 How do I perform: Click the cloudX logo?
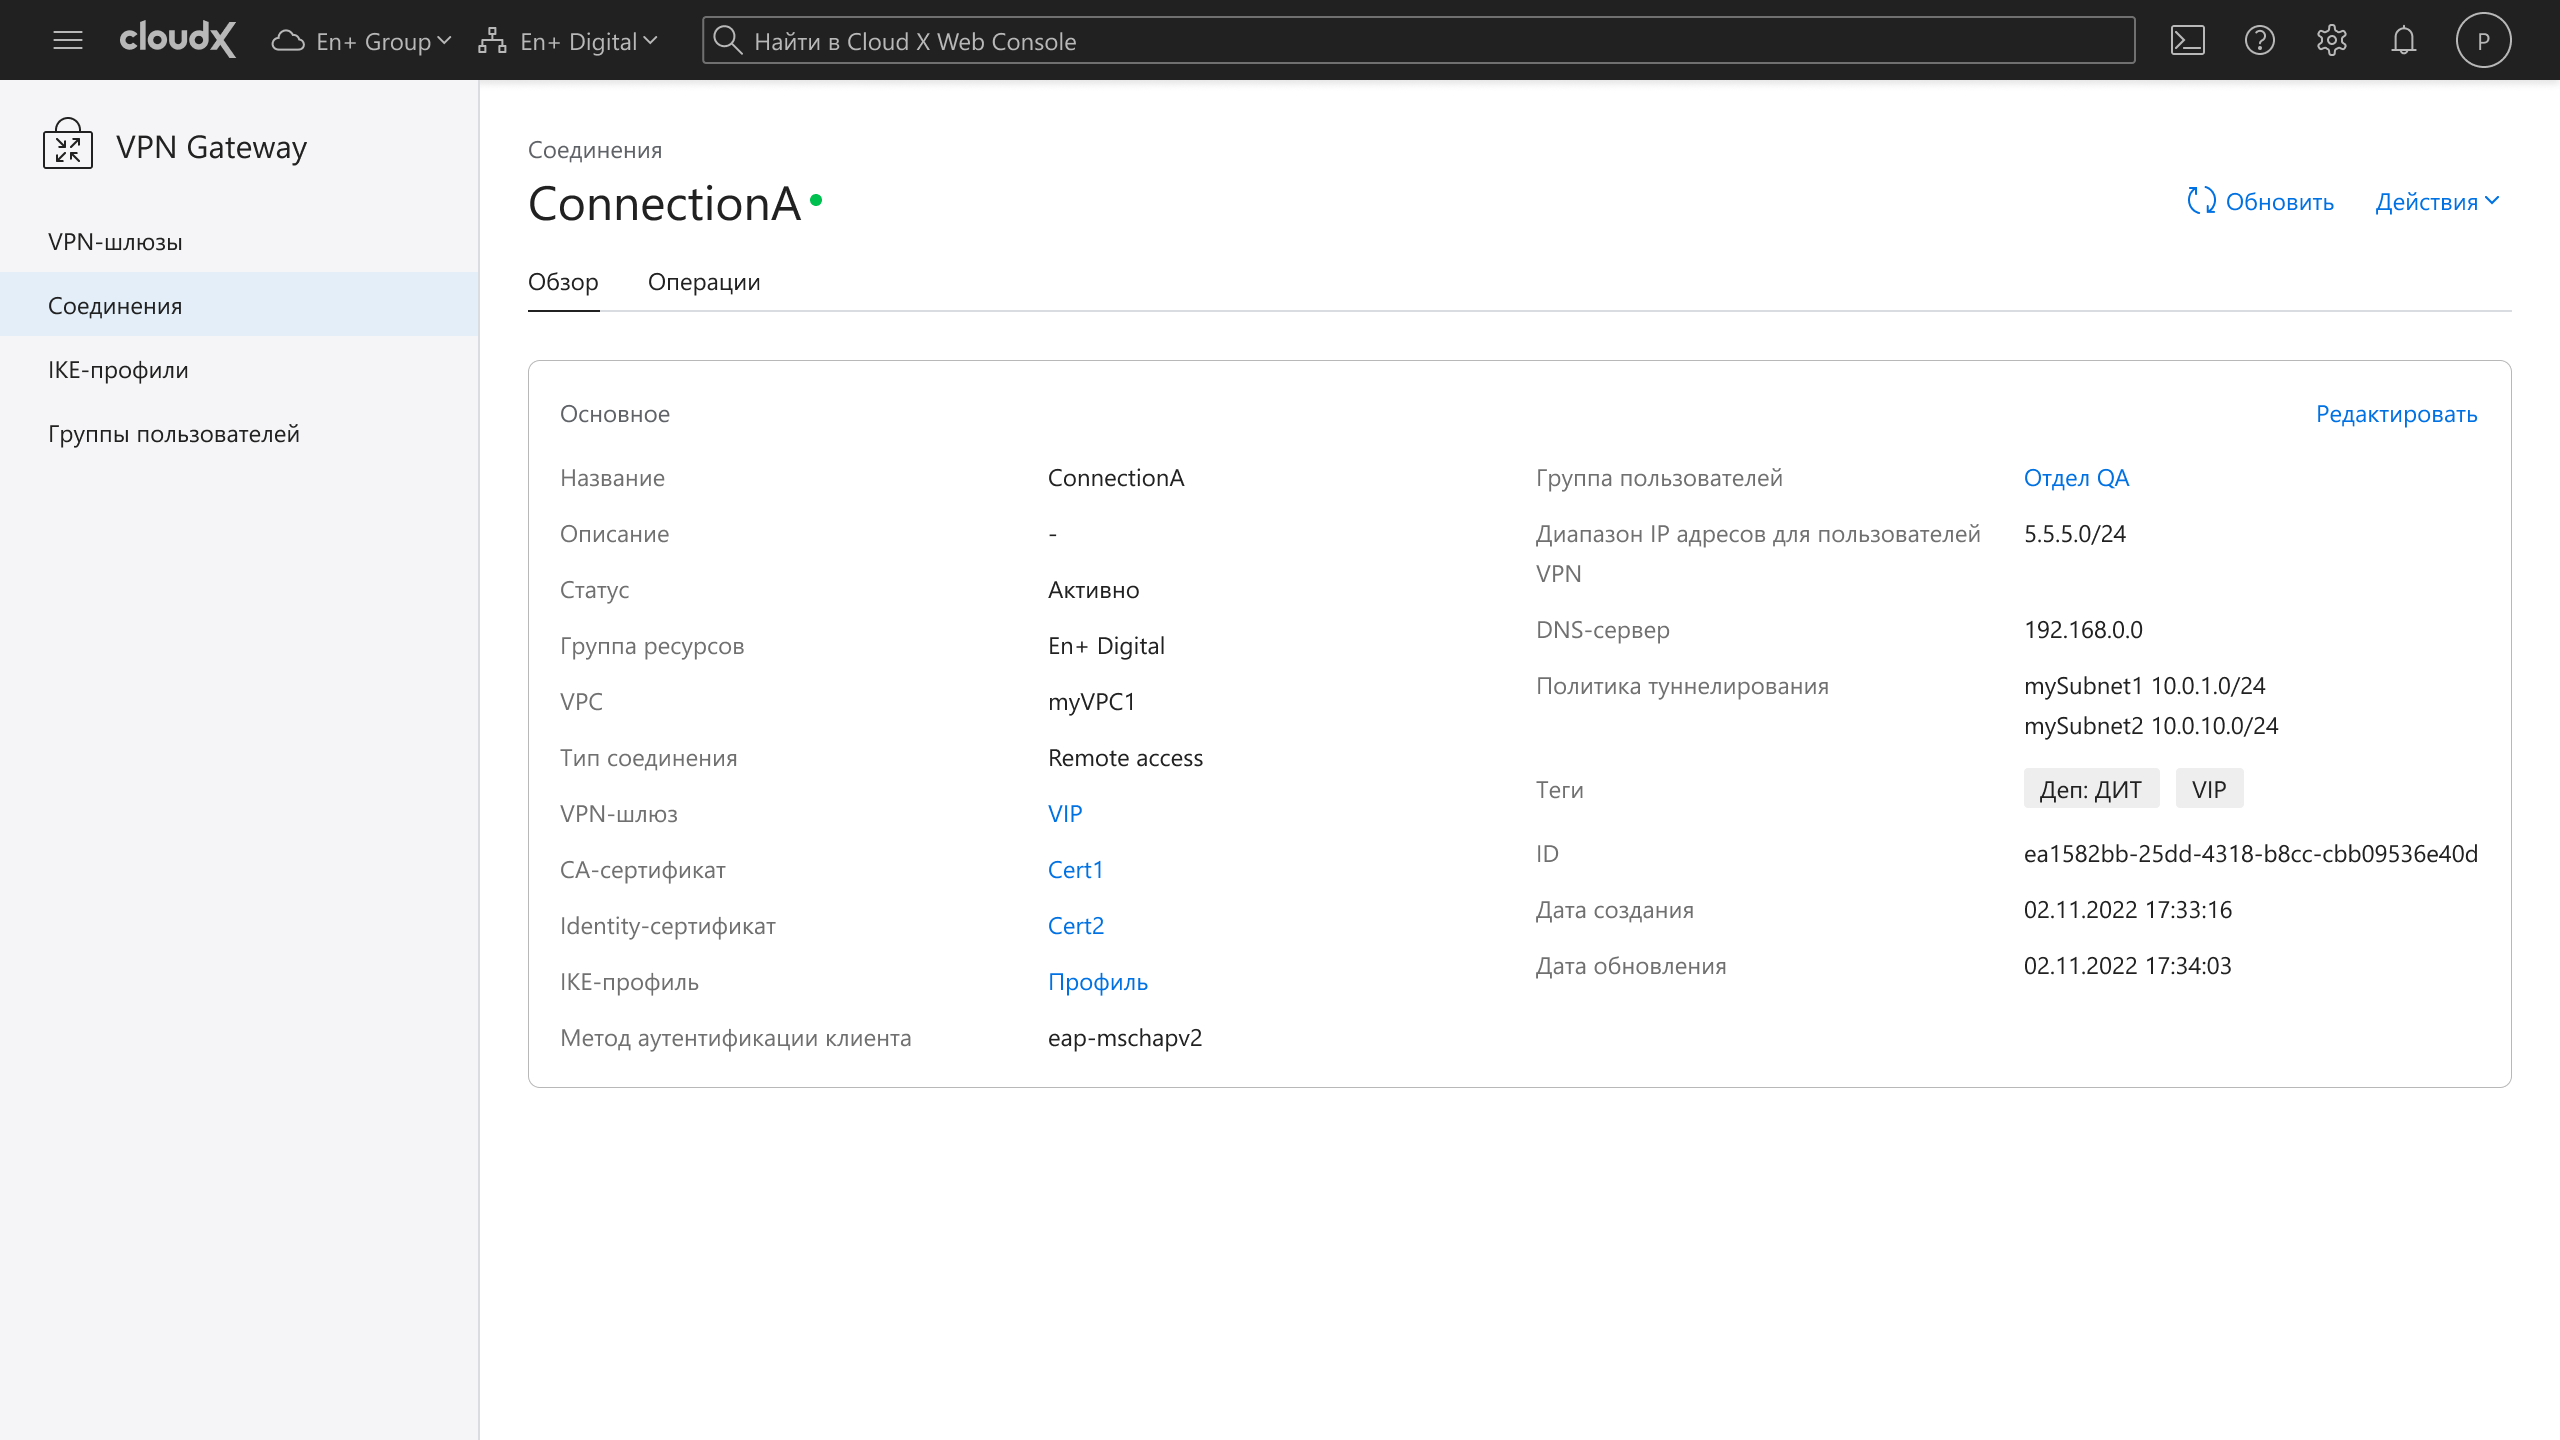177,40
